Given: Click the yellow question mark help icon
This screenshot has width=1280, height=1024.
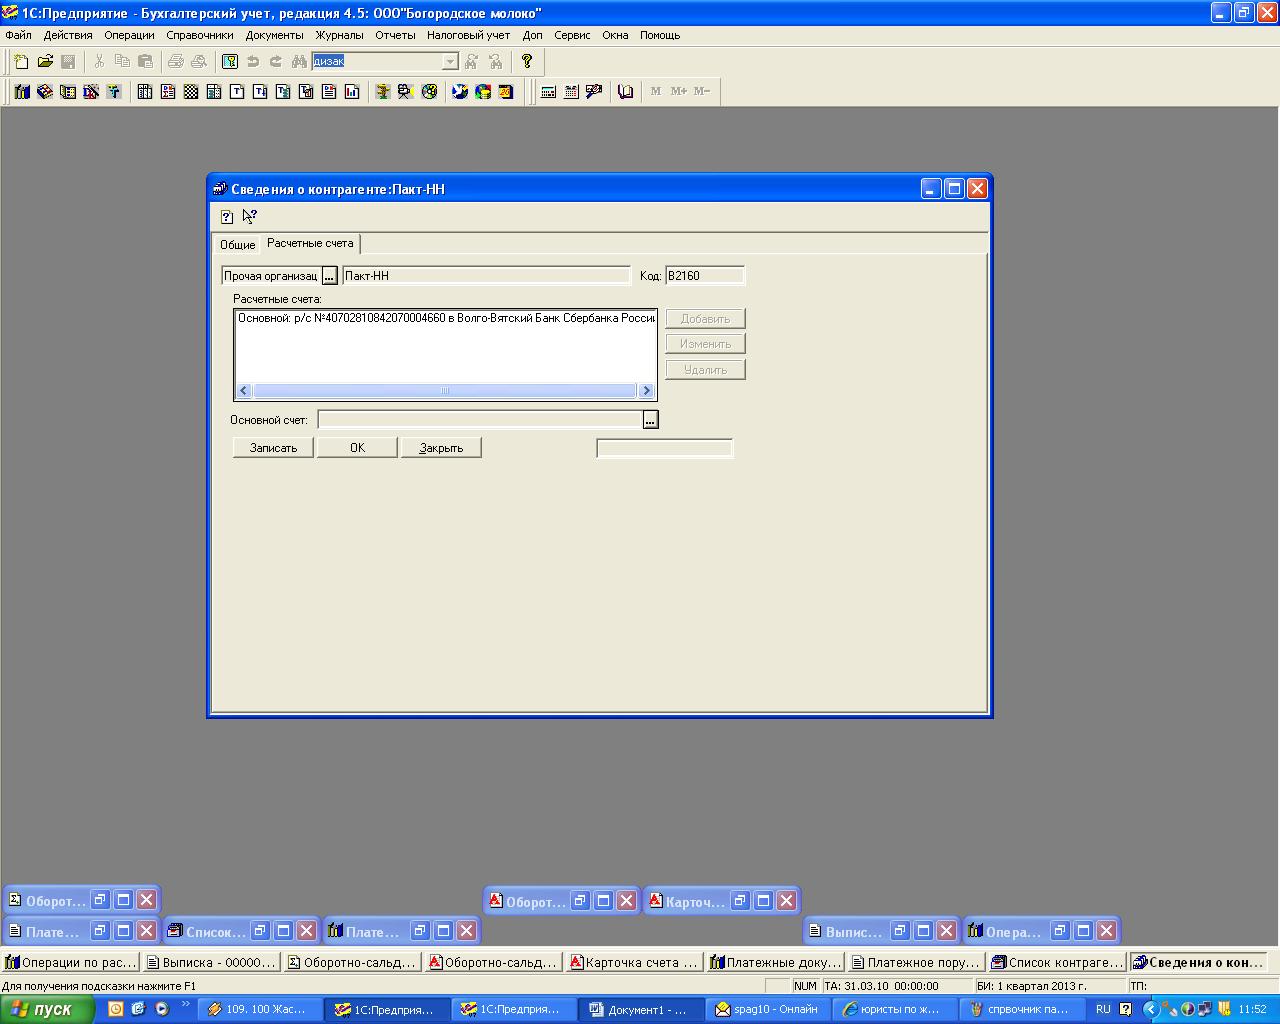Looking at the screenshot, I should click(527, 61).
